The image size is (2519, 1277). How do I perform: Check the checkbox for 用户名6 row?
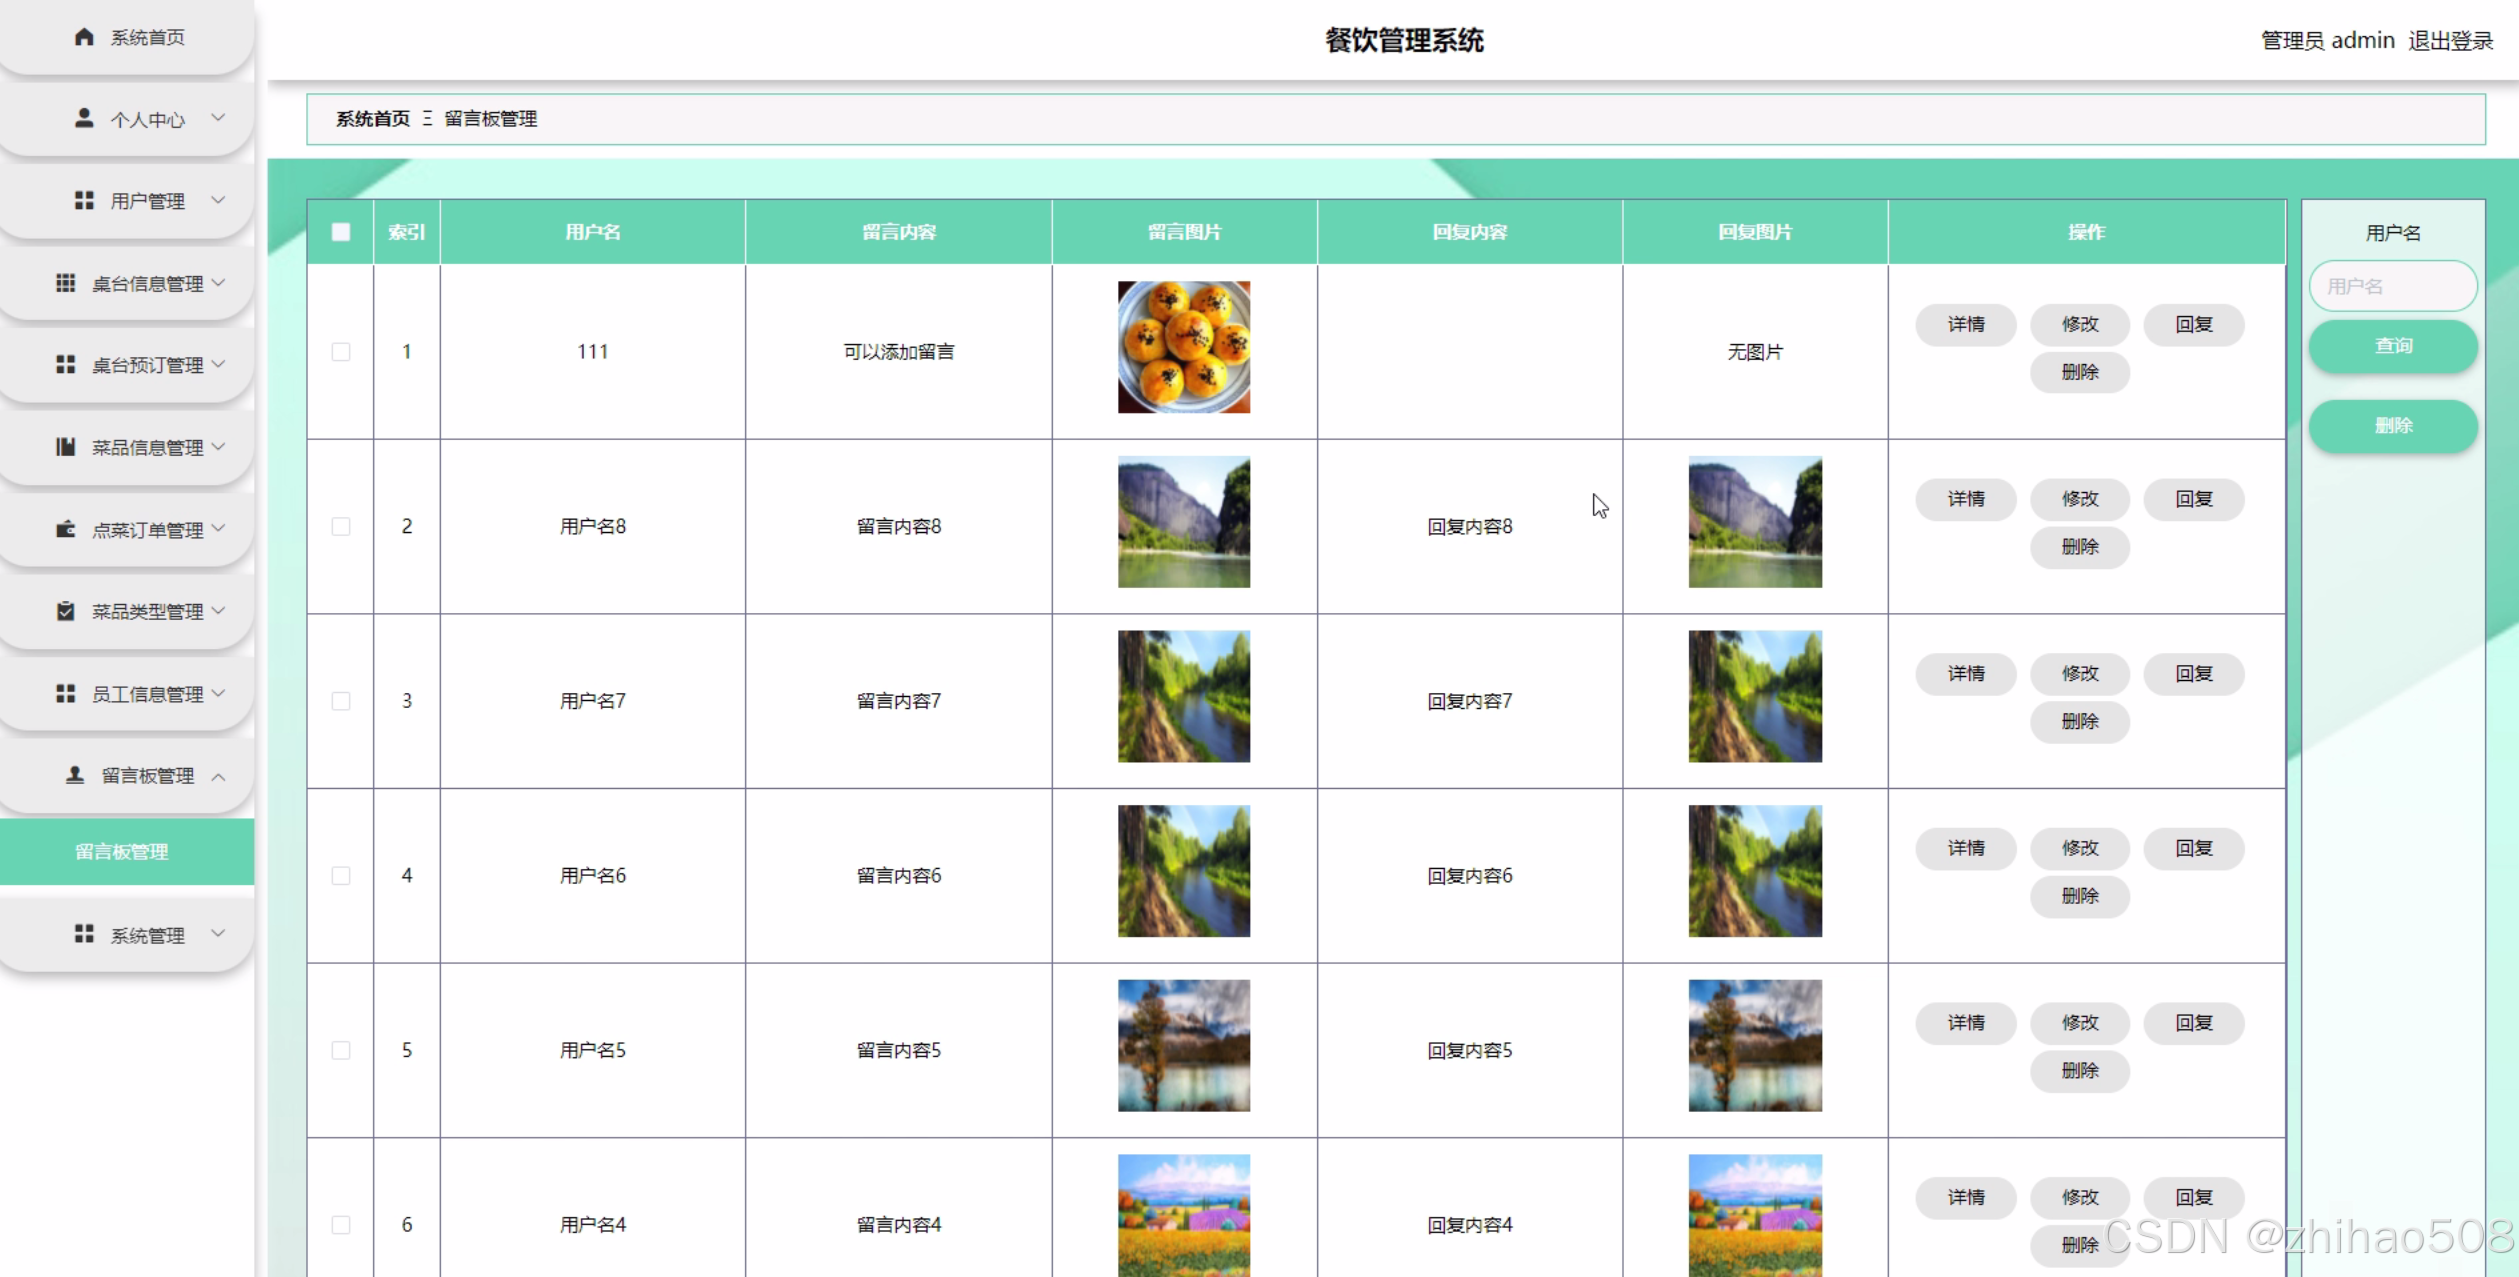point(341,876)
